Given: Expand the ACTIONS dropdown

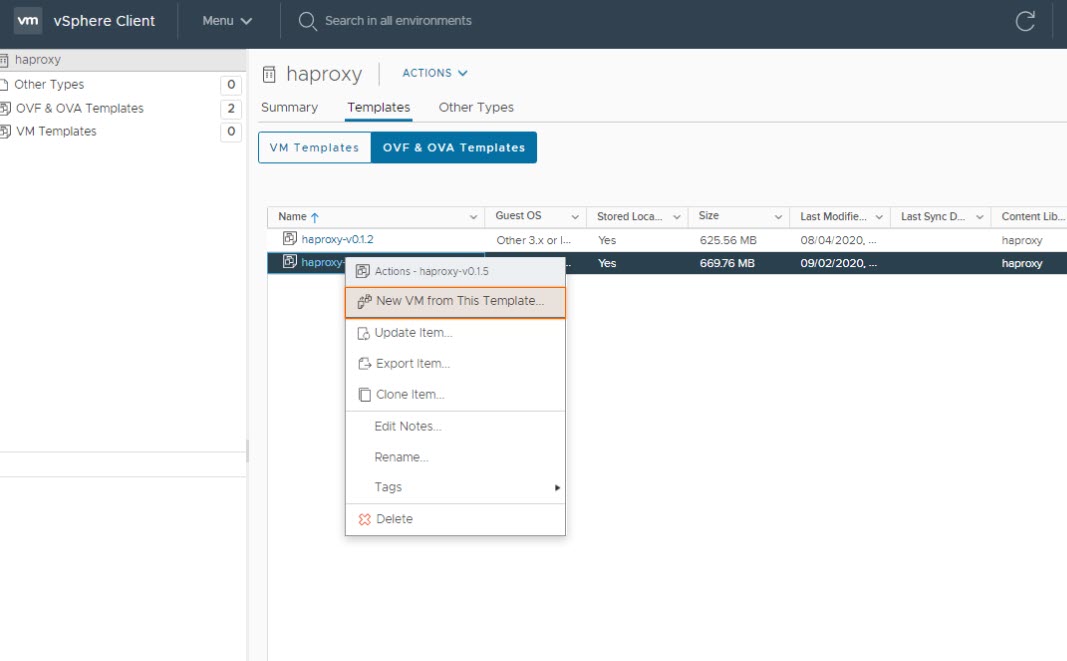Looking at the screenshot, I should coord(435,73).
